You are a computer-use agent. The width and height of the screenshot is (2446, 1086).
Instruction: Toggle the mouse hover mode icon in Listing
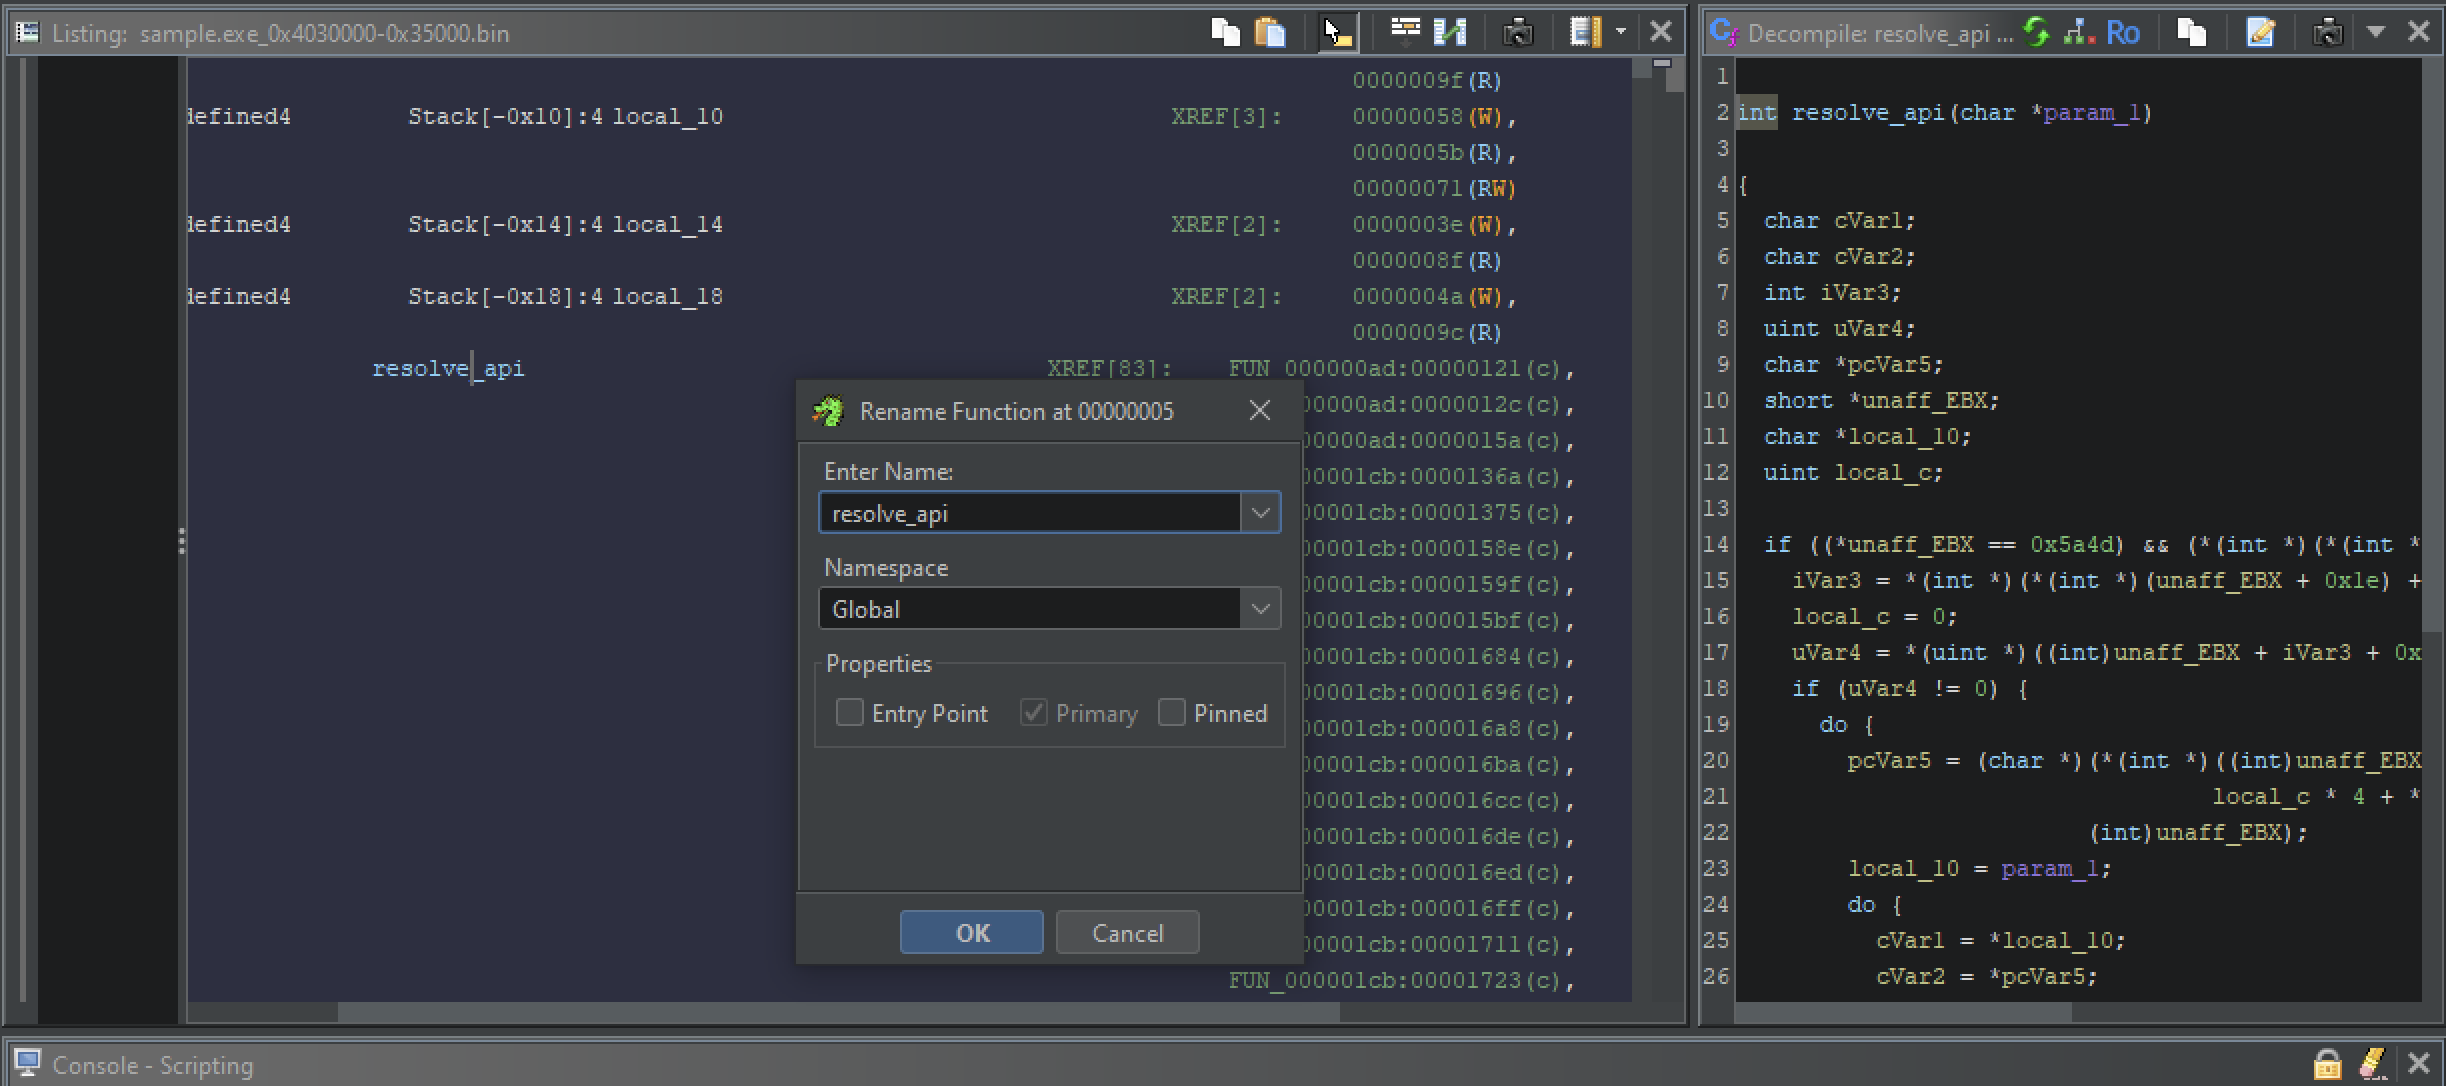pyautogui.click(x=1336, y=32)
